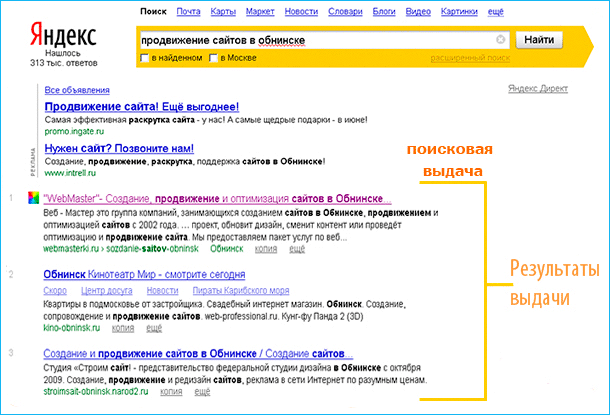This screenshot has height=415, width=610.
Task: Click the webmasterki.ru result URL
Action: click(x=121, y=249)
